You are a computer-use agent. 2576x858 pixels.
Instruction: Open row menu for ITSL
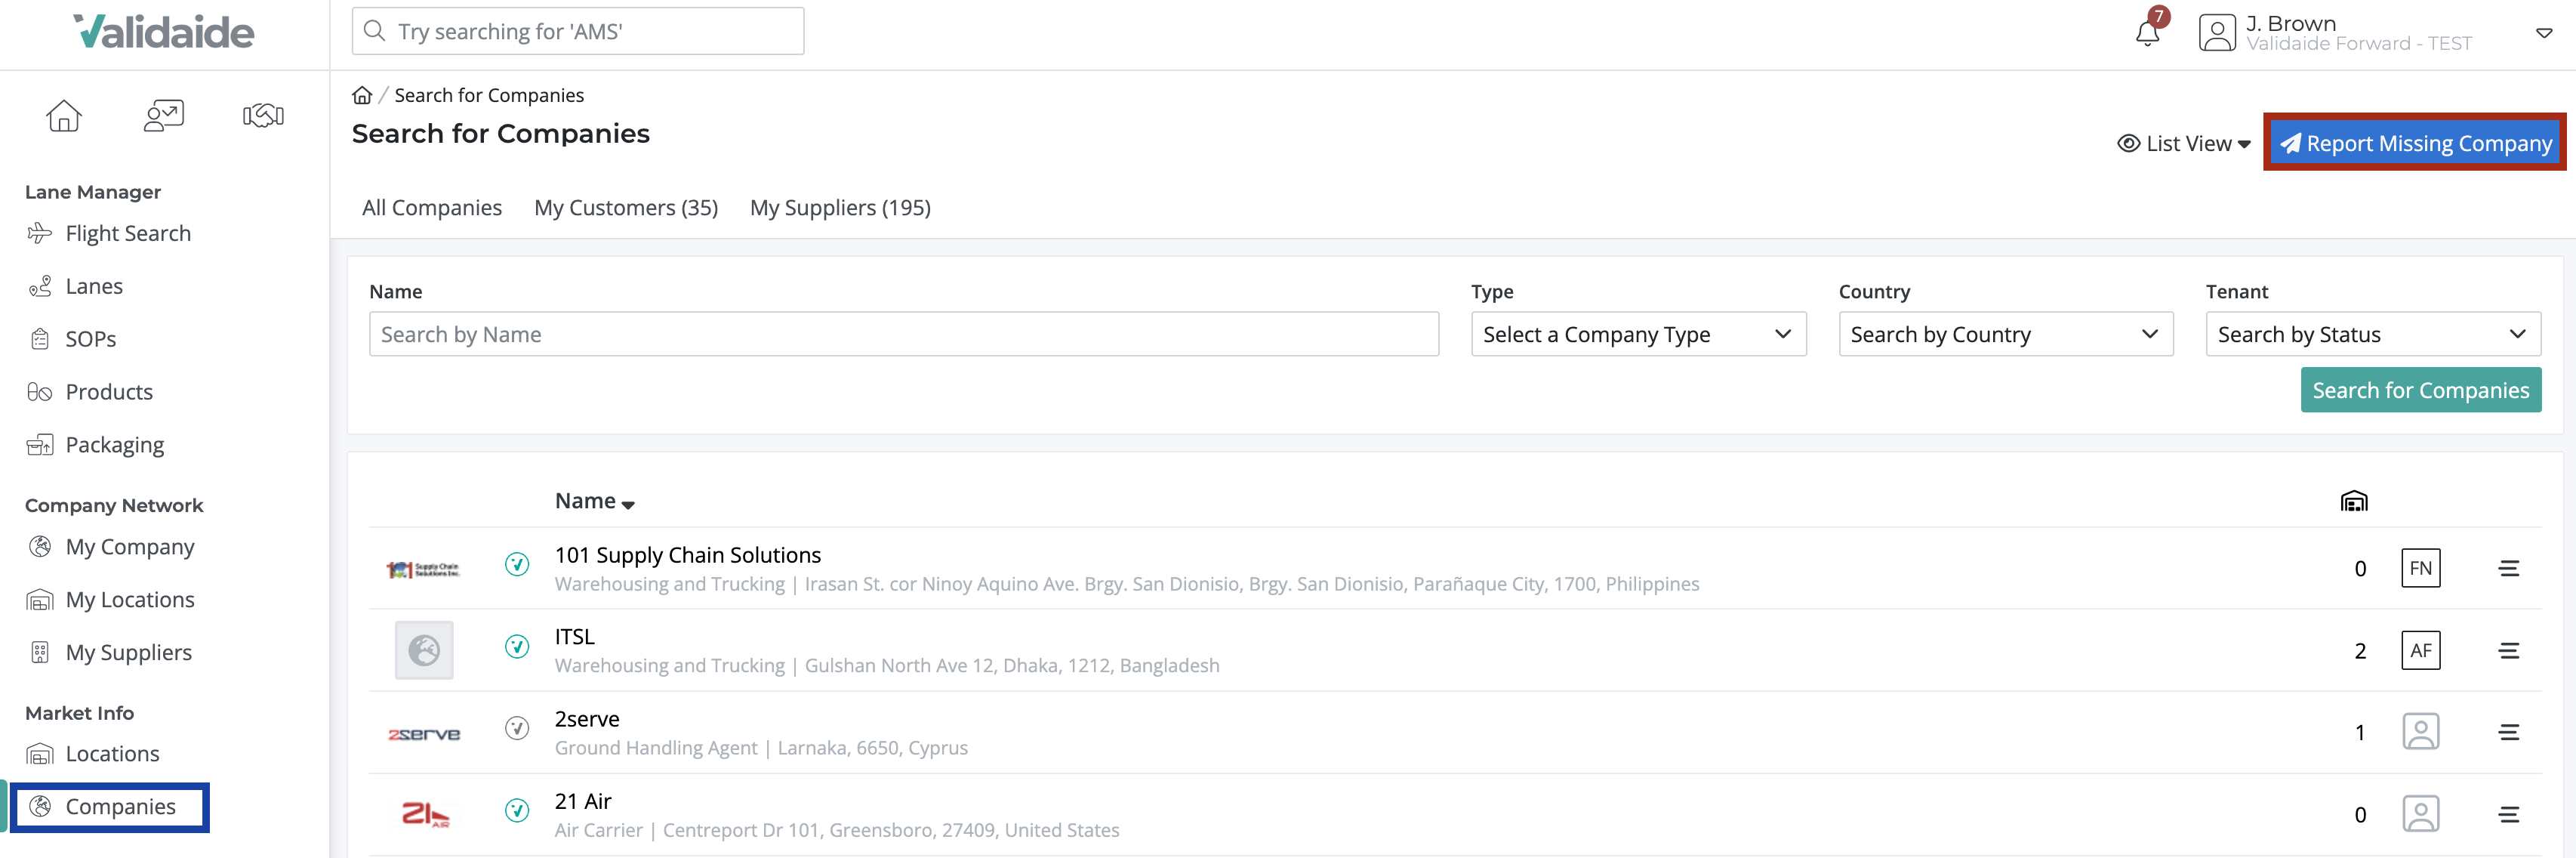[x=2508, y=651]
